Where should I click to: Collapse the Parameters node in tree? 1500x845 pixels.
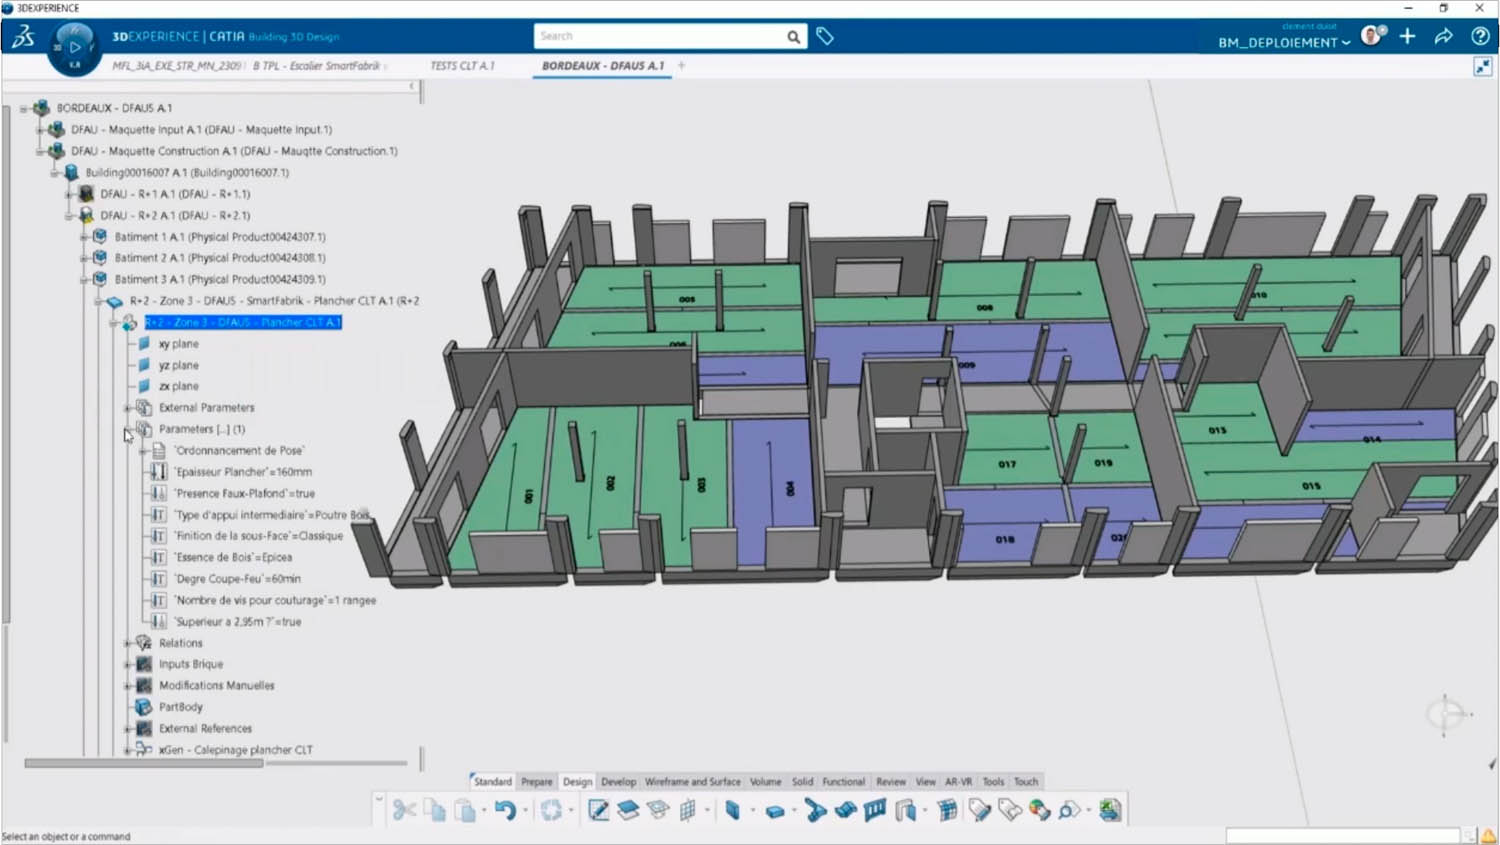pos(128,430)
